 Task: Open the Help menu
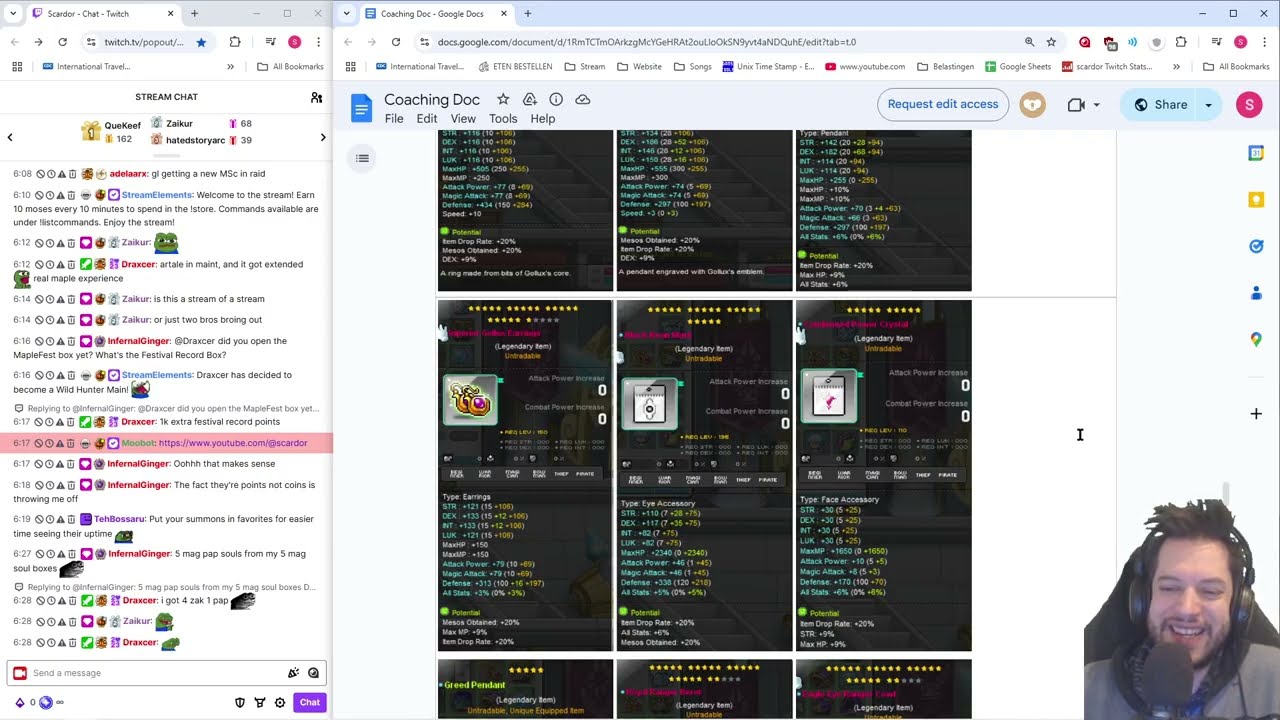click(x=542, y=119)
